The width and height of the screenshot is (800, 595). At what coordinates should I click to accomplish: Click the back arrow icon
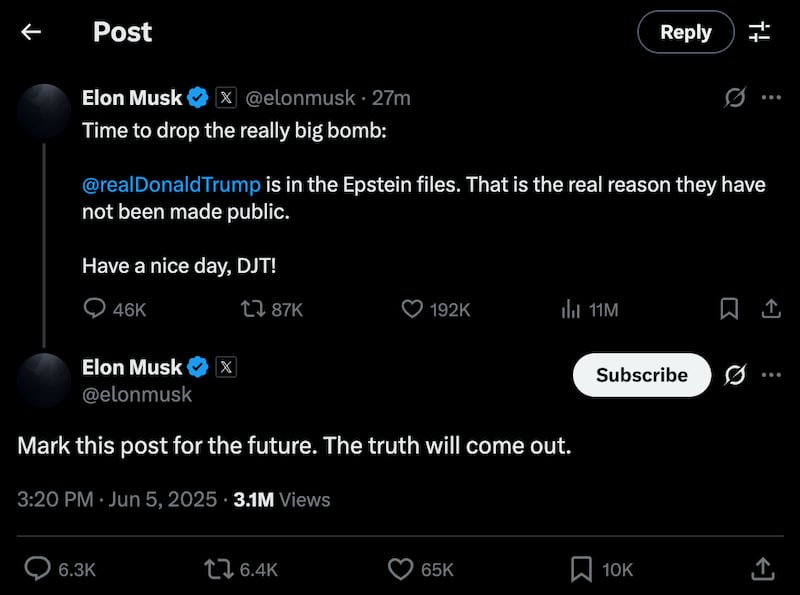(31, 32)
